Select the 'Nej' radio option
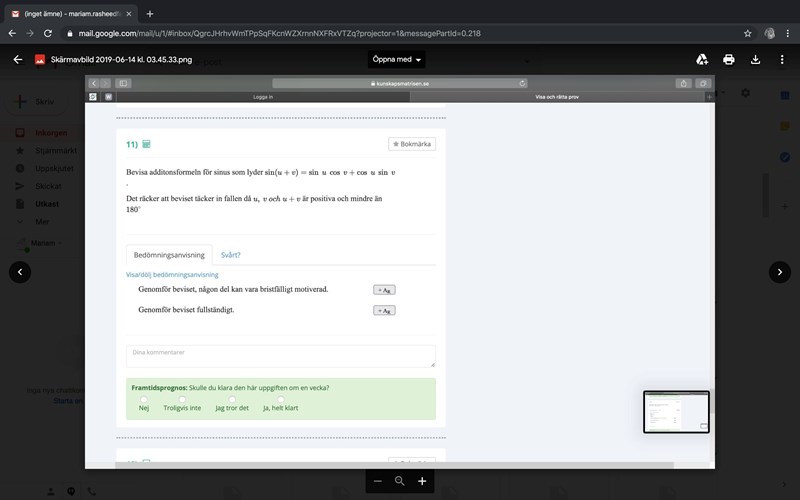The height and width of the screenshot is (500, 800). 144,399
